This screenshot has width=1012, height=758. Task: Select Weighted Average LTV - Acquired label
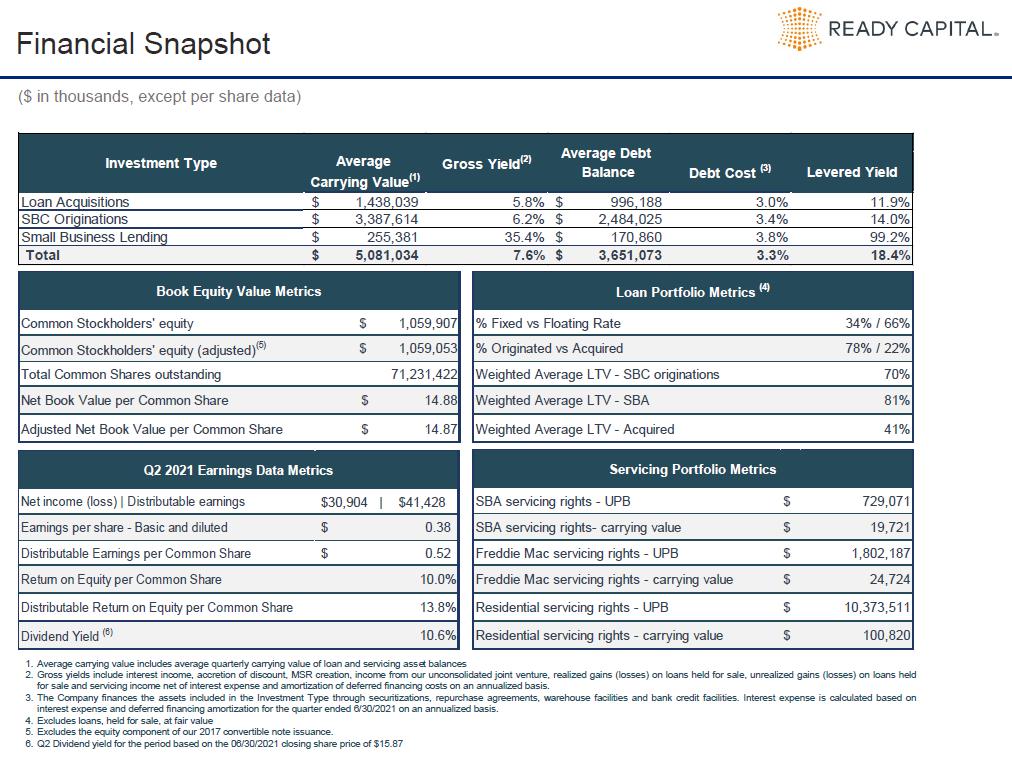(x=574, y=429)
